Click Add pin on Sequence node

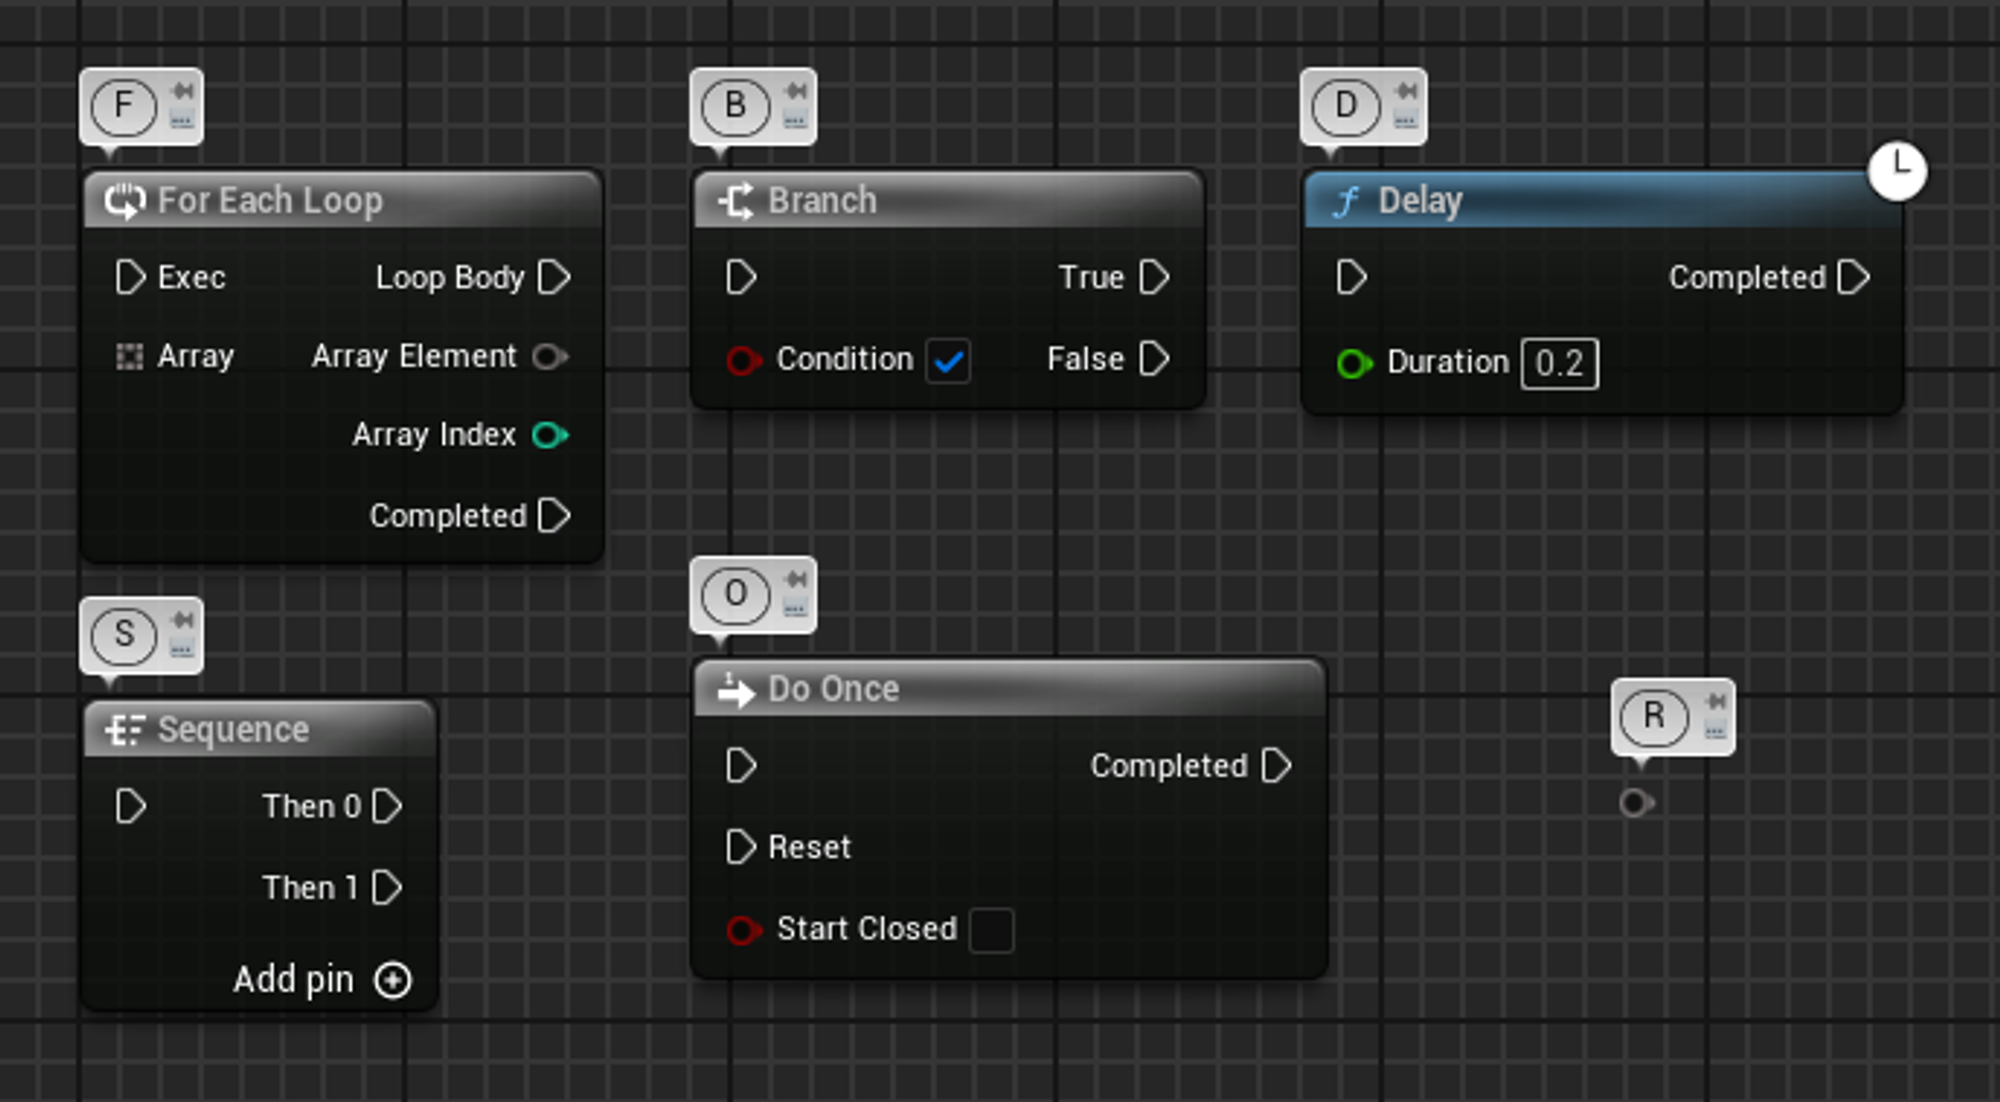(x=322, y=980)
